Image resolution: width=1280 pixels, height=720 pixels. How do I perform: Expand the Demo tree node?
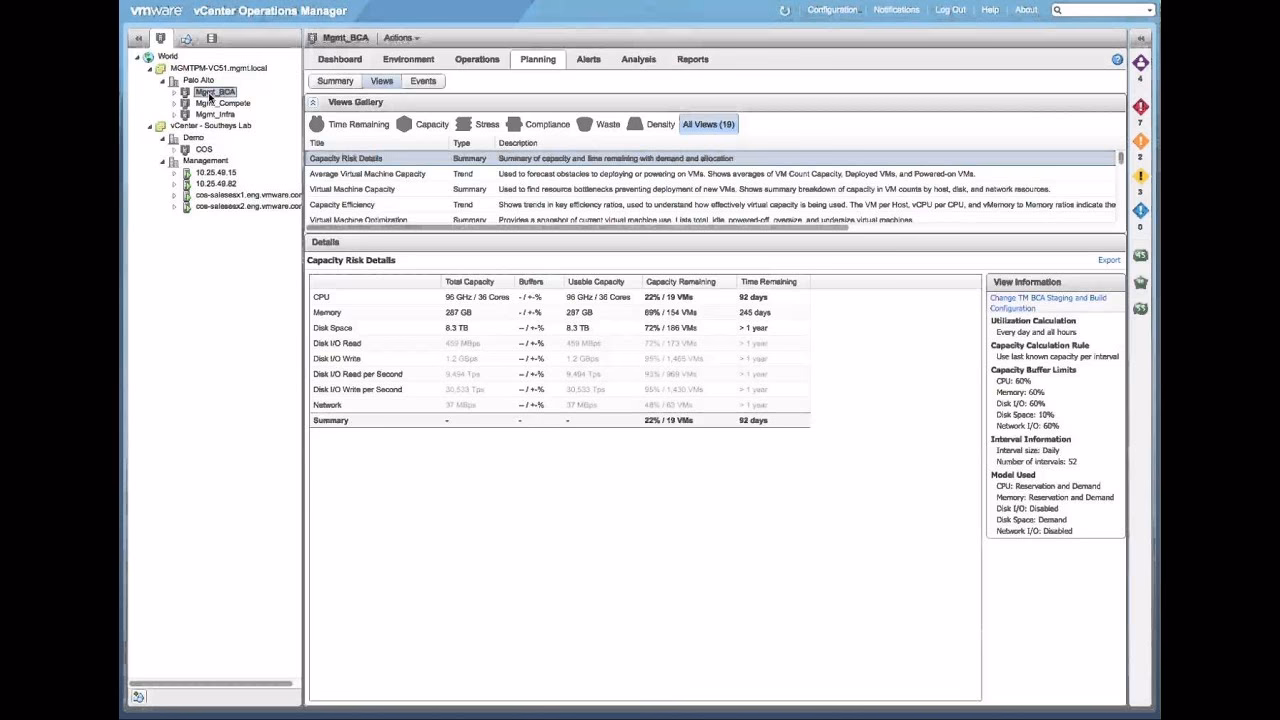pyautogui.click(x=161, y=137)
